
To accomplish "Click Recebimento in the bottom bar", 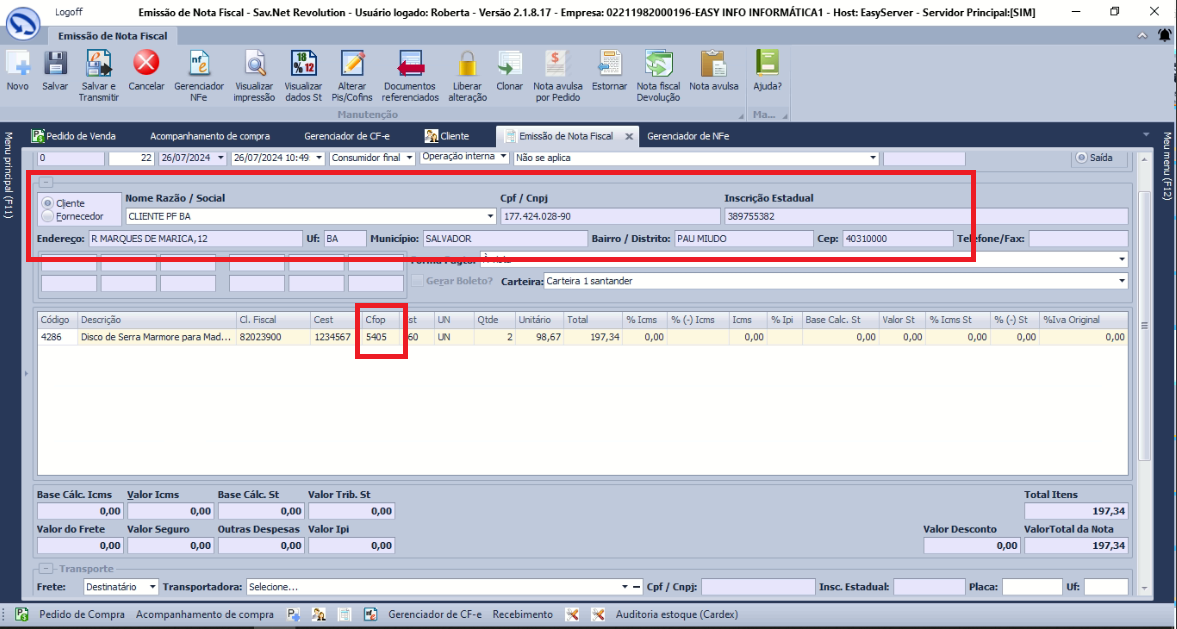I will click(522, 614).
